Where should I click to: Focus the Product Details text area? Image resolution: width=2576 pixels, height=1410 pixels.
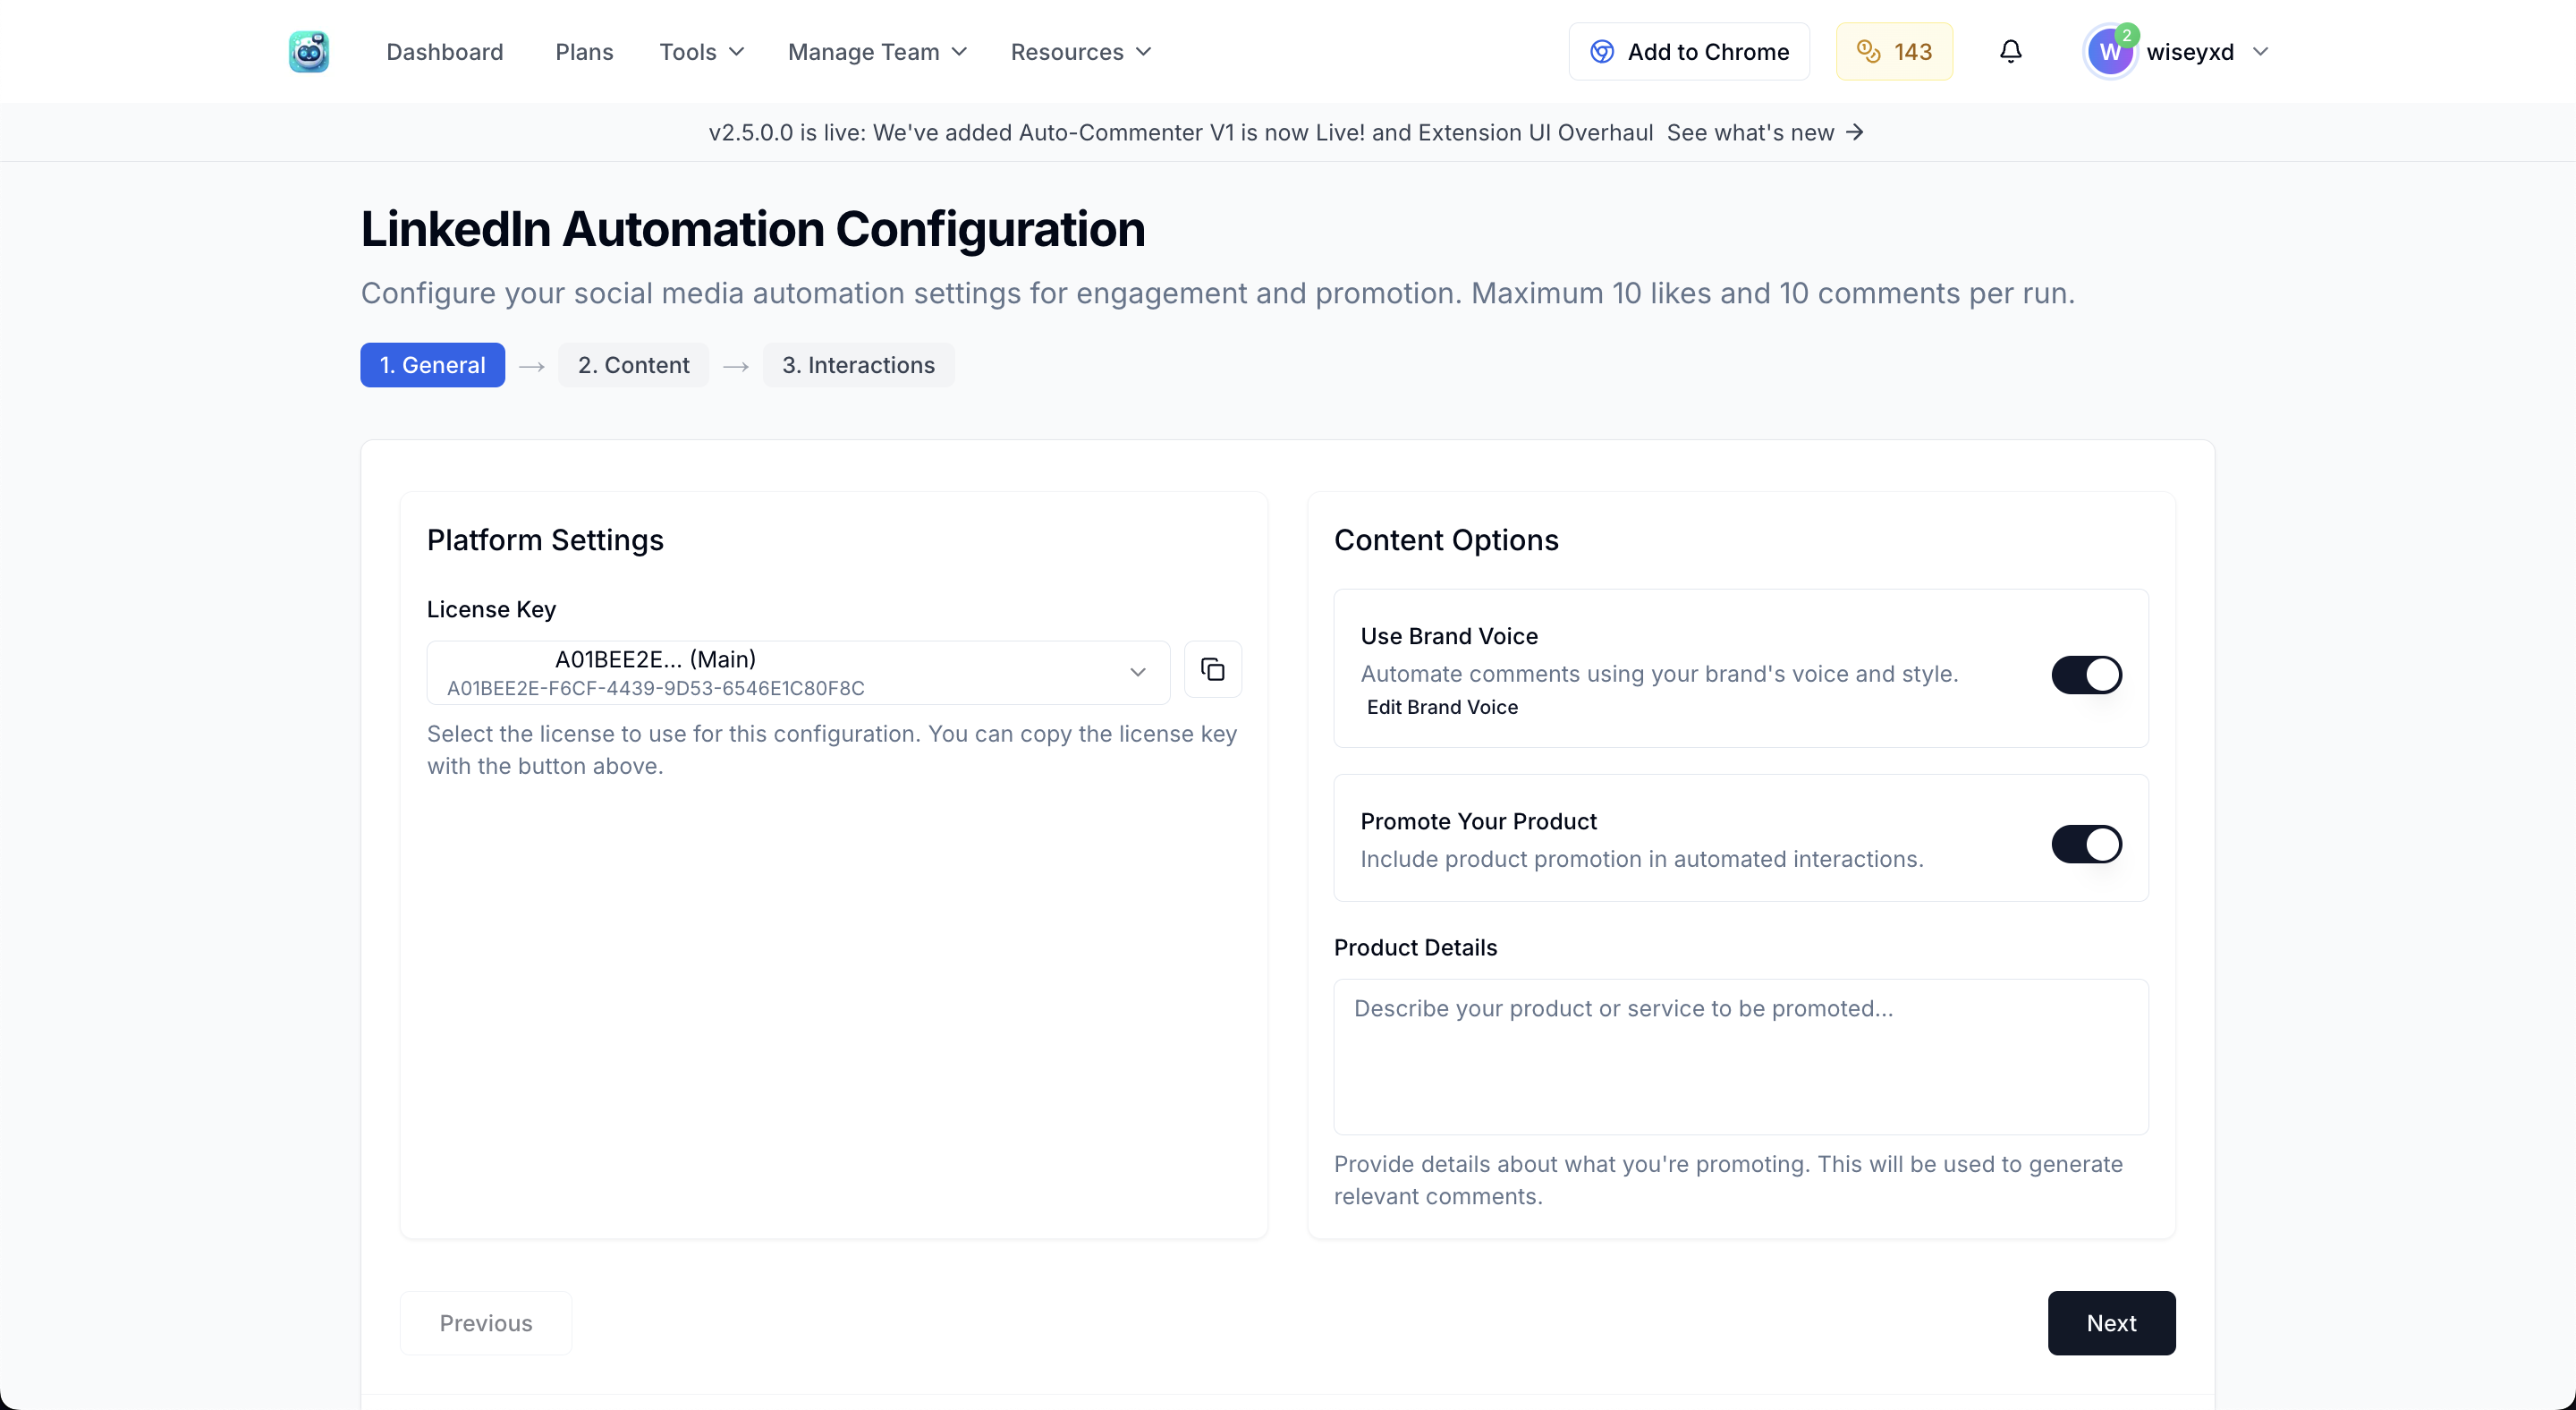[x=1741, y=1056]
